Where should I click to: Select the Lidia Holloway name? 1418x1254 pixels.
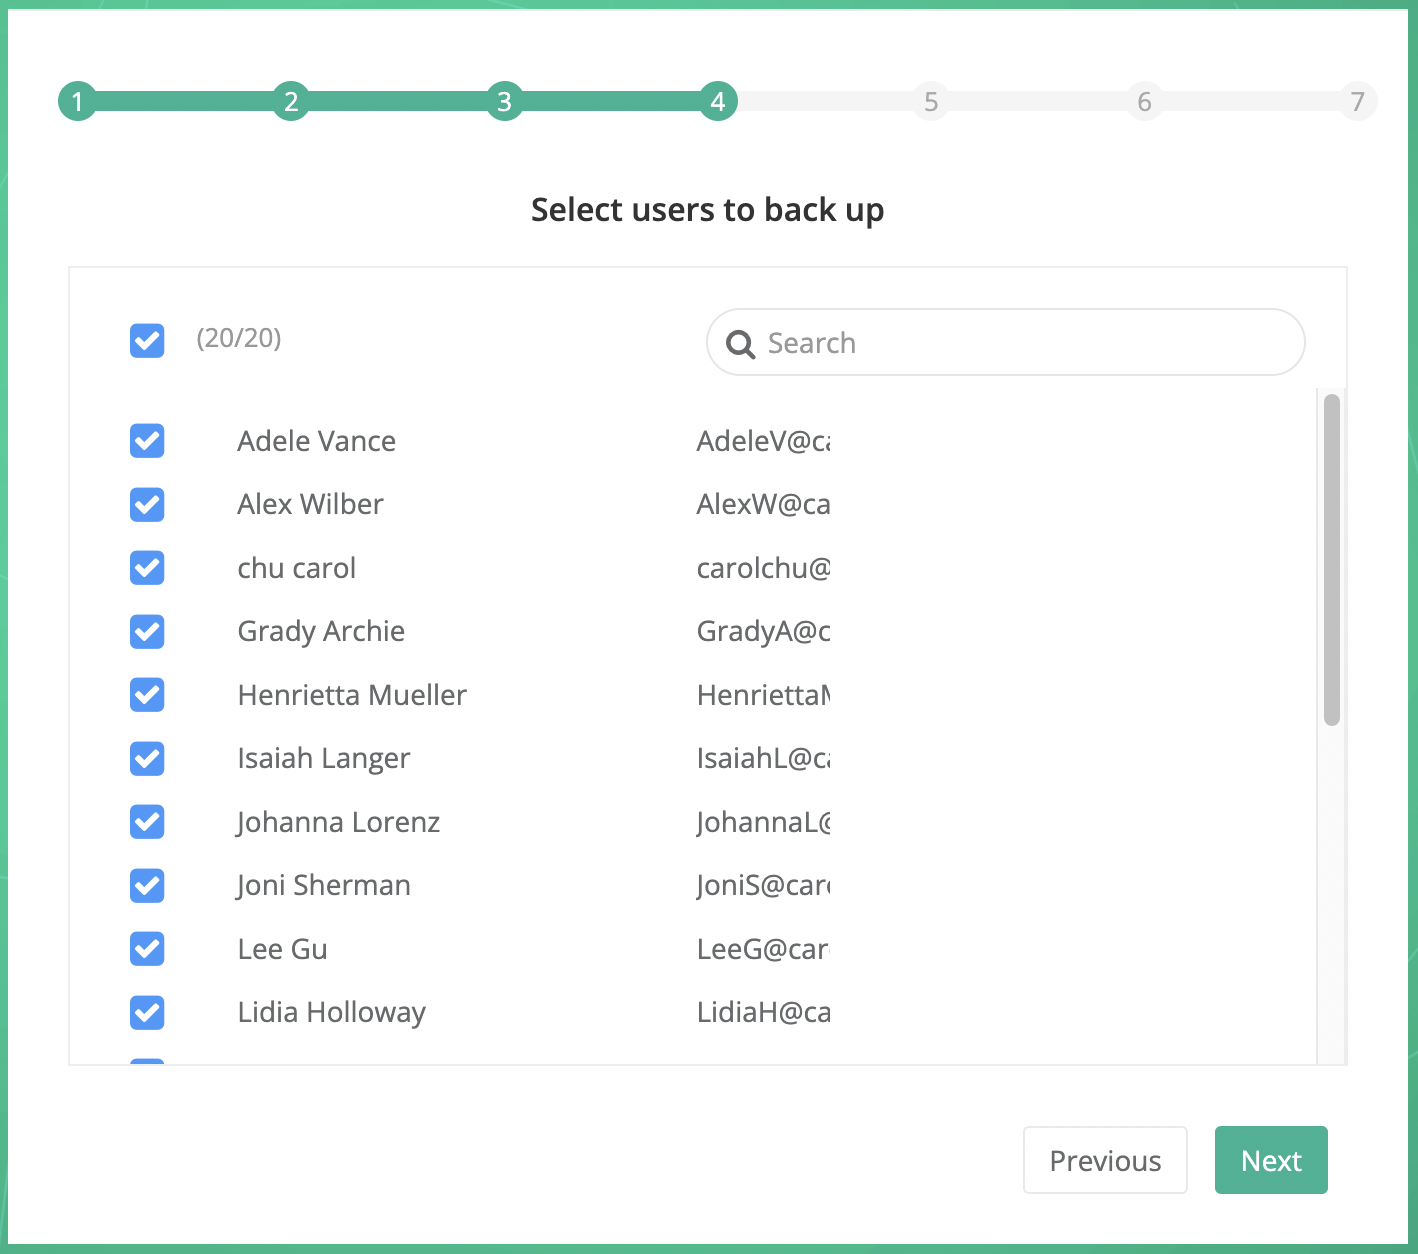(331, 1012)
